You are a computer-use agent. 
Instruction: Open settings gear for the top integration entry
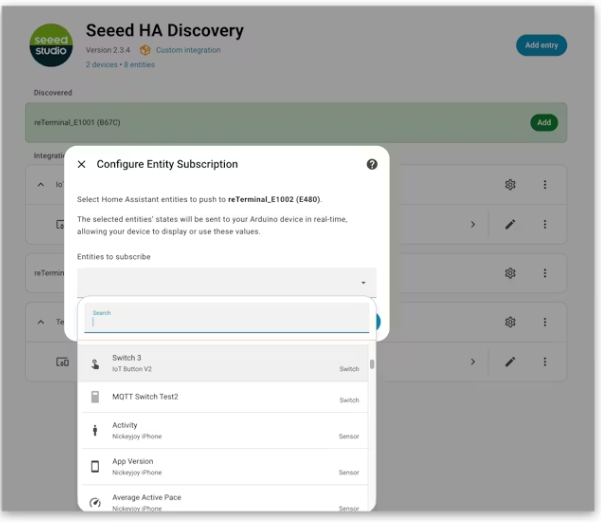[x=510, y=185]
